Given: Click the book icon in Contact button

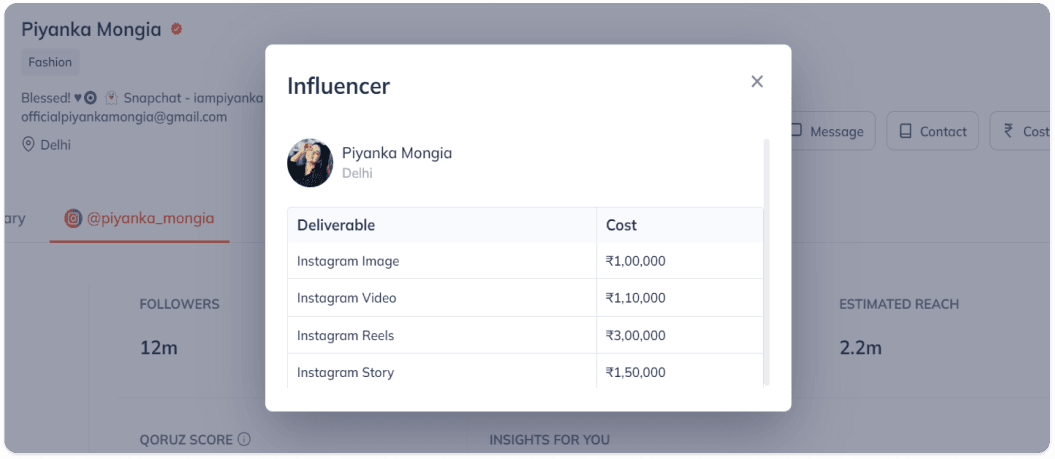Looking at the screenshot, I should pyautogui.click(x=906, y=131).
